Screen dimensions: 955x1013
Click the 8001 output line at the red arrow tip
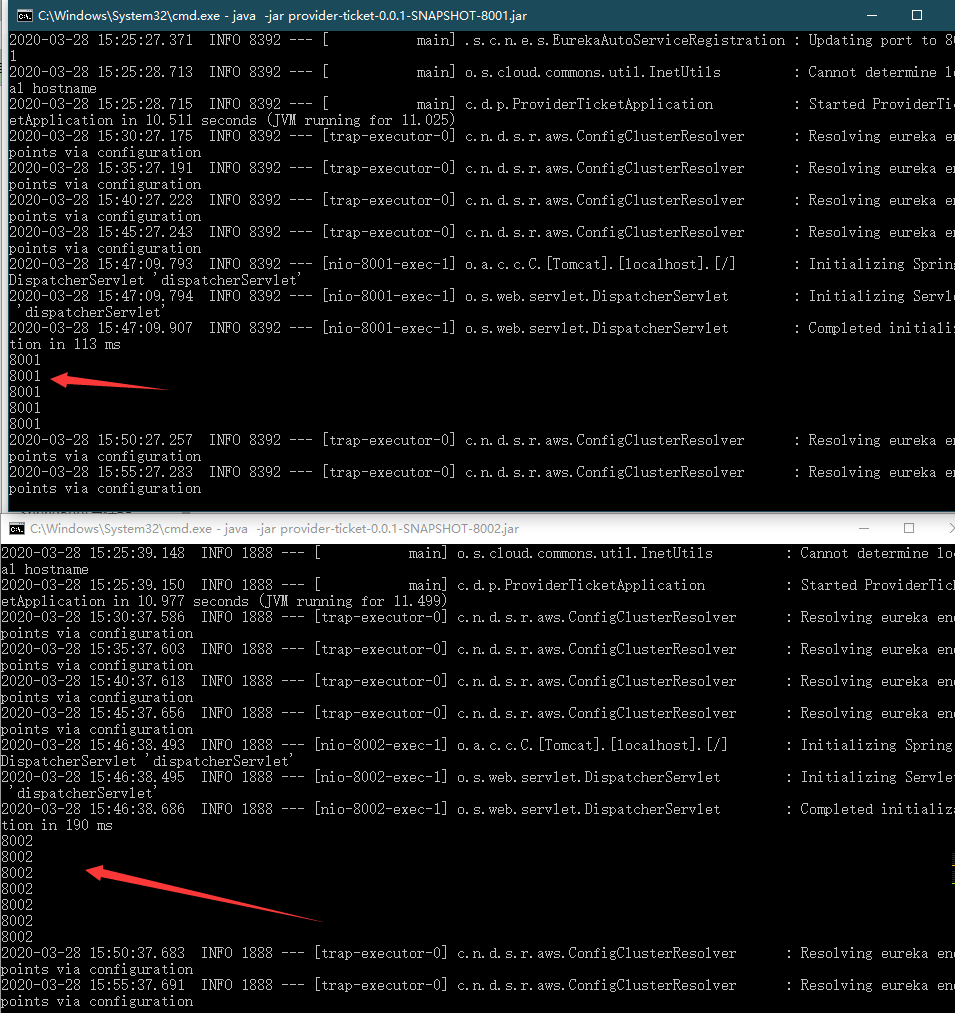click(25, 376)
